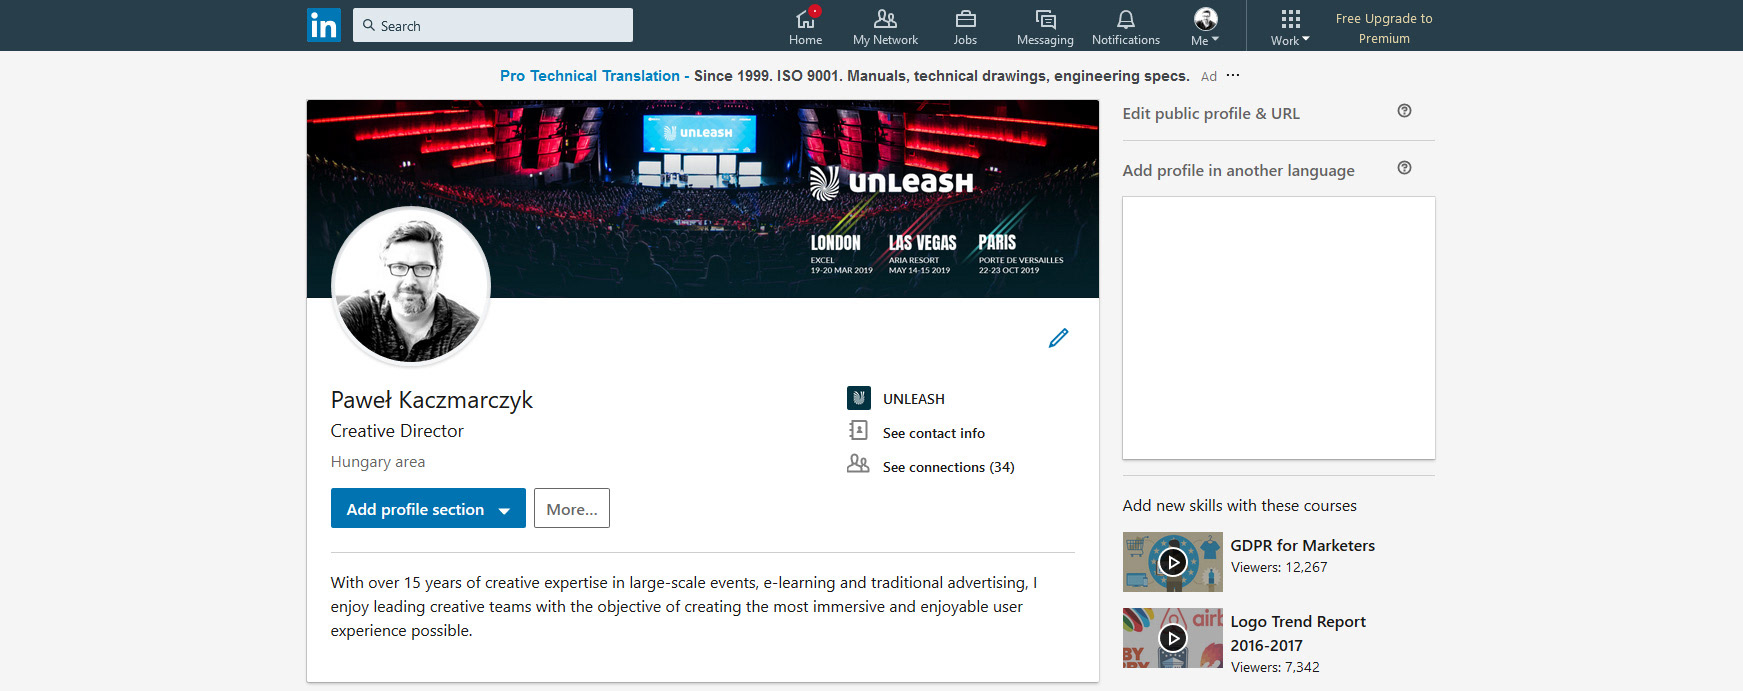Open GDPR for Marketers course title

point(1302,545)
